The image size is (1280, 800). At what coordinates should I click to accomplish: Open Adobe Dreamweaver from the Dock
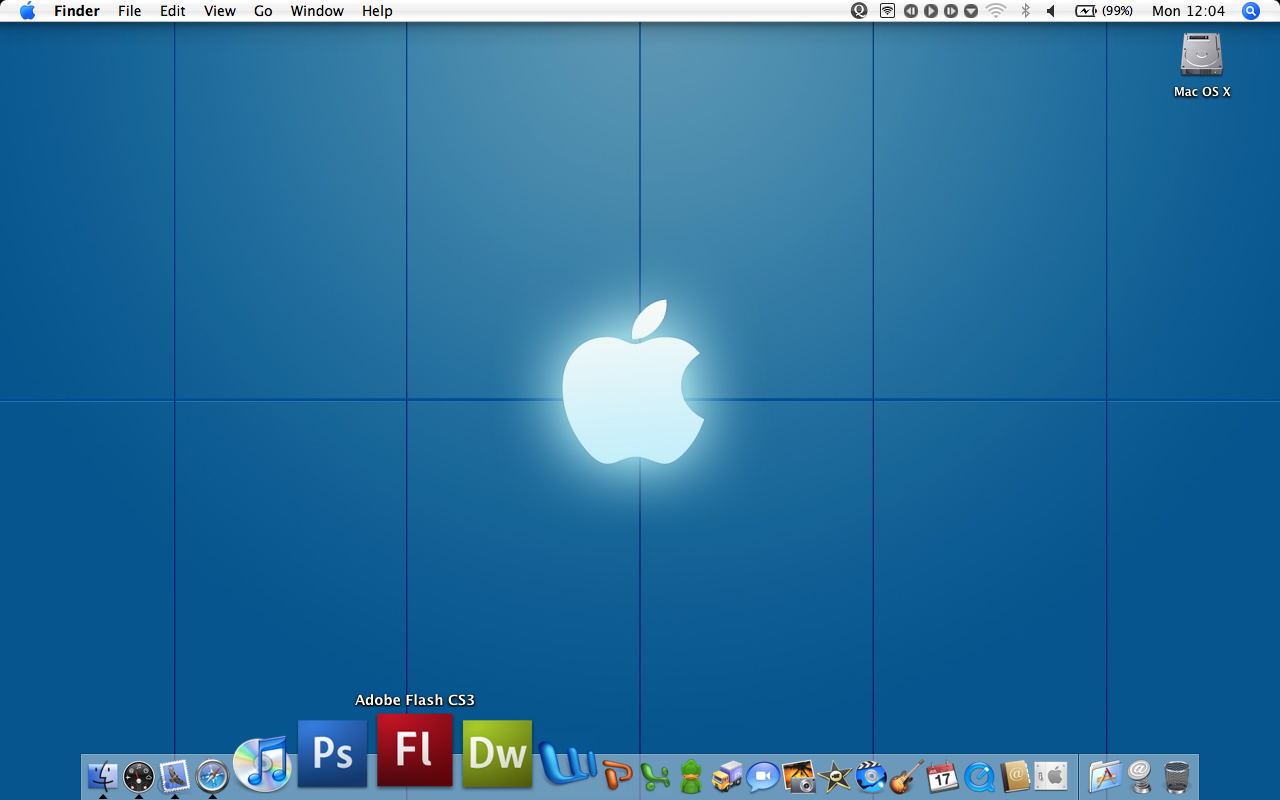(x=497, y=754)
